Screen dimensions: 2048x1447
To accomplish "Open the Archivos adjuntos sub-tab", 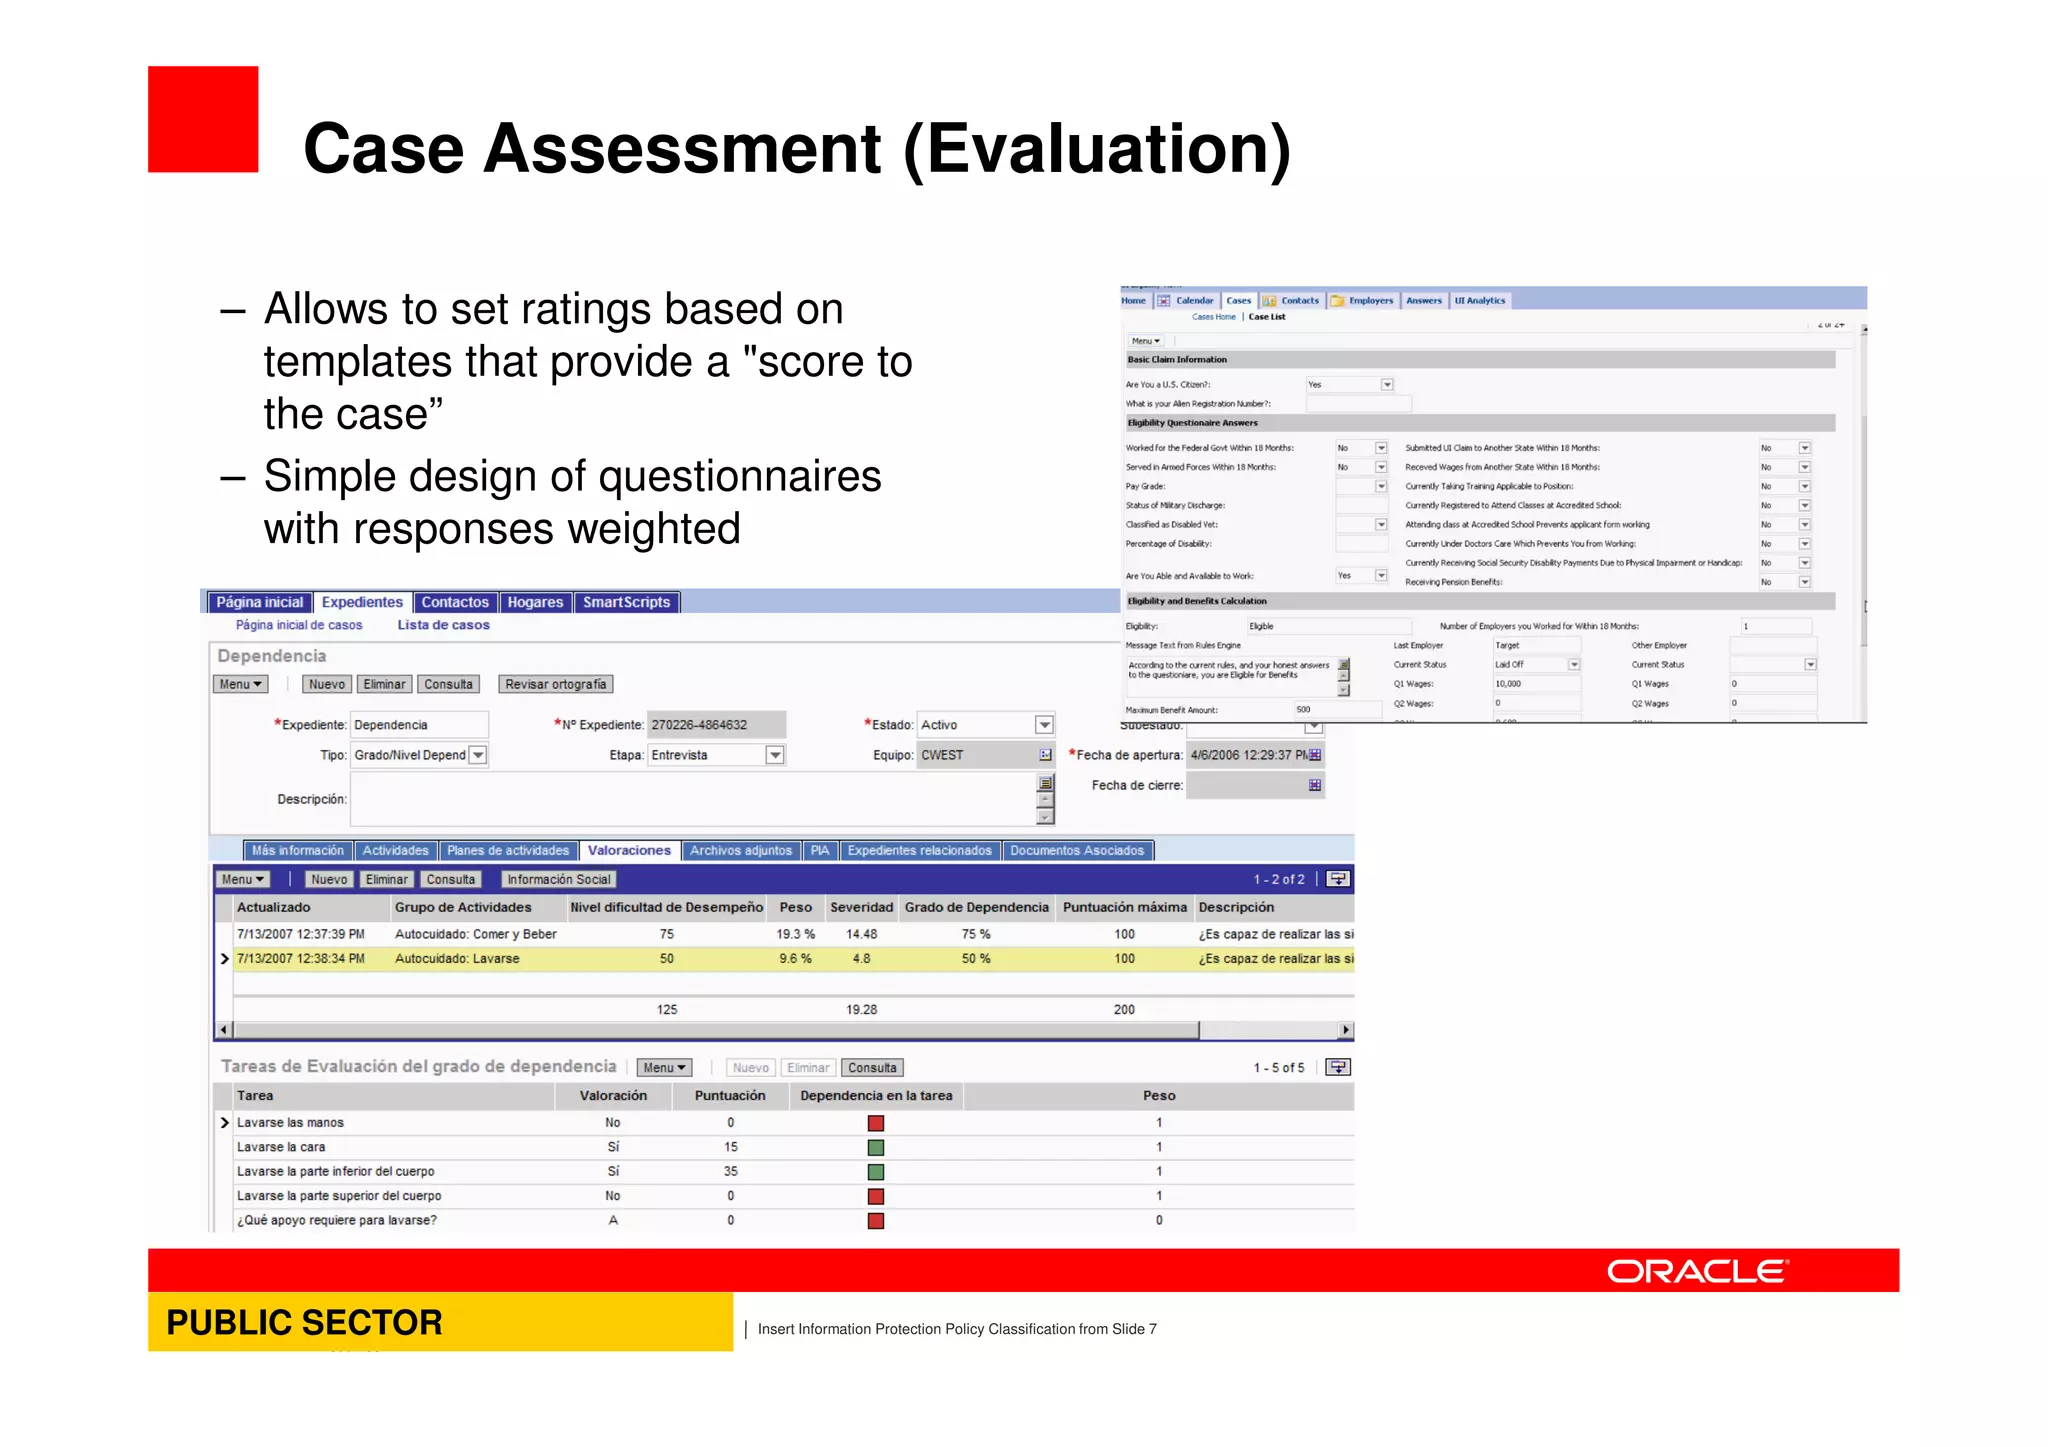I will point(741,851).
